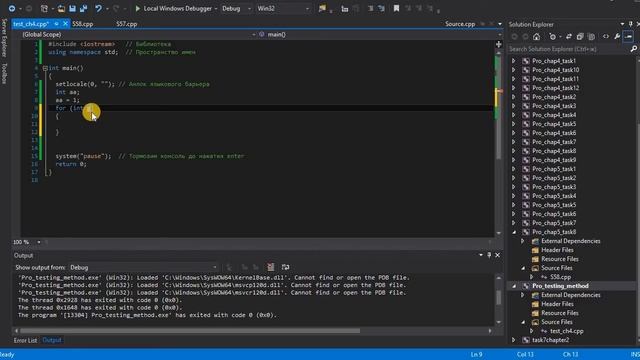Select test_ch4.cpp file in Solution Explorer tree
The image size is (640, 360).
(x=567, y=331)
